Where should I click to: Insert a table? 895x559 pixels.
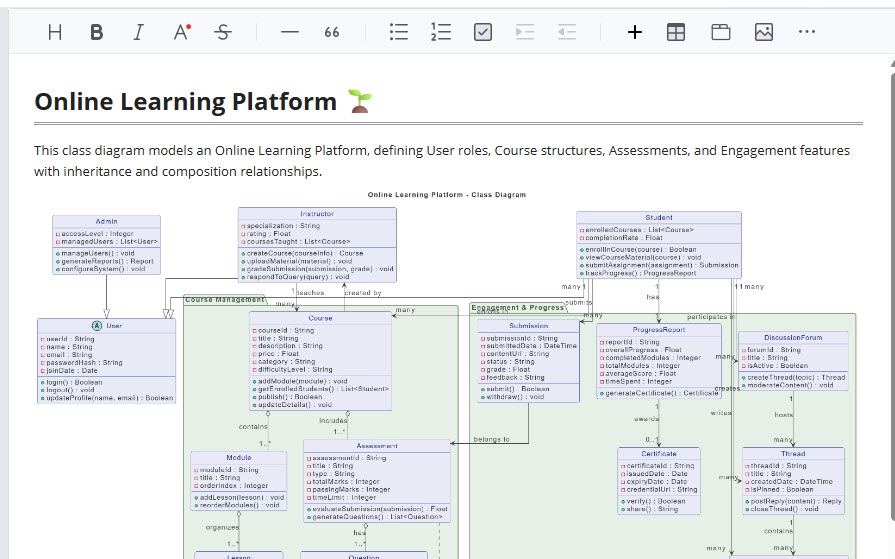click(x=676, y=32)
